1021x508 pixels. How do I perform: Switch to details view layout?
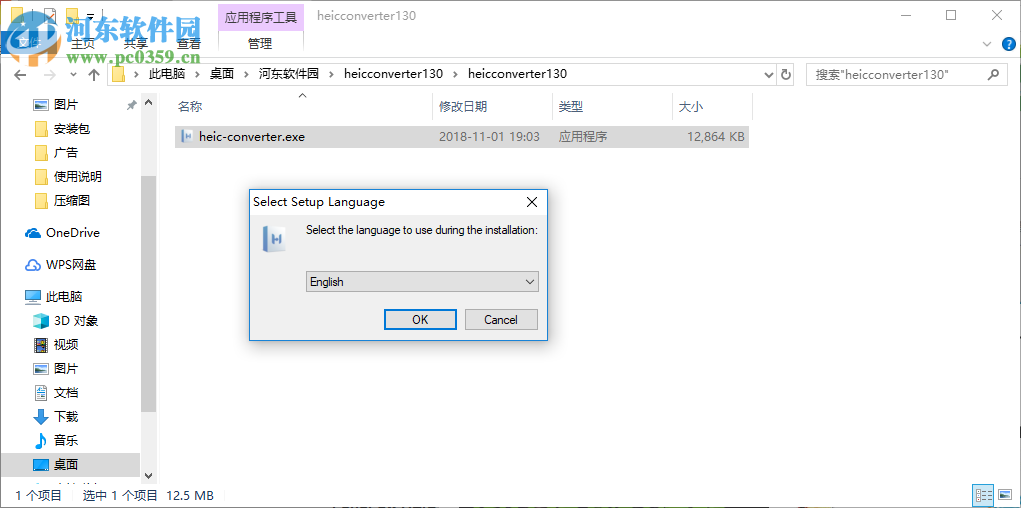984,495
